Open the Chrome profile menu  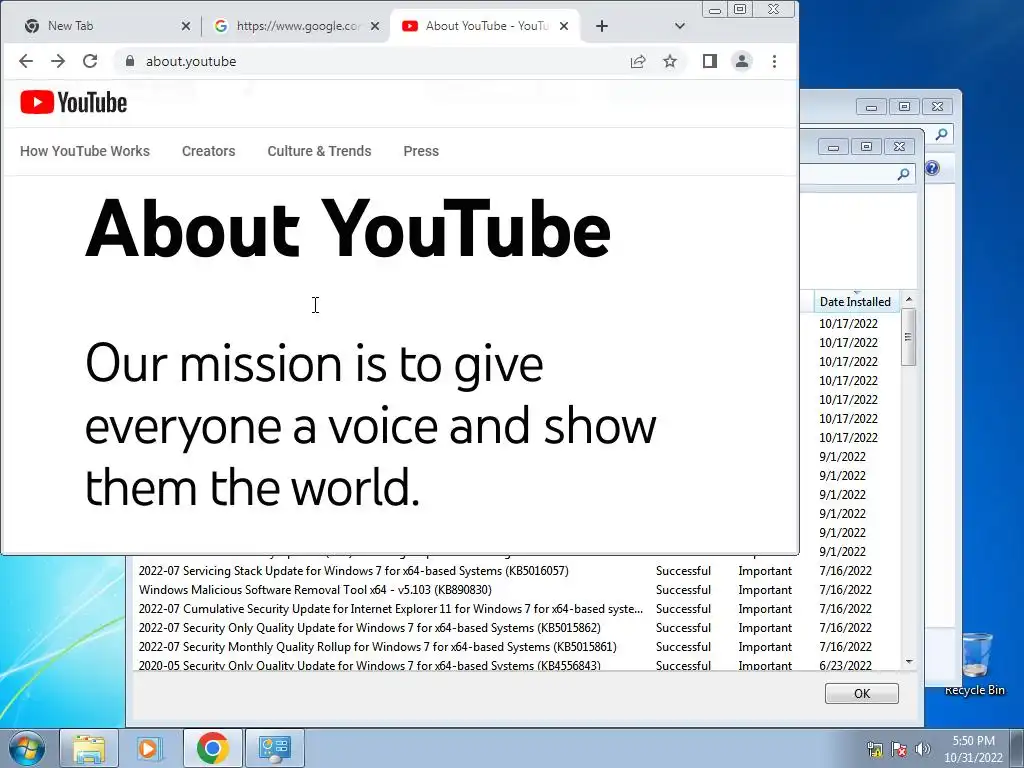click(x=742, y=61)
